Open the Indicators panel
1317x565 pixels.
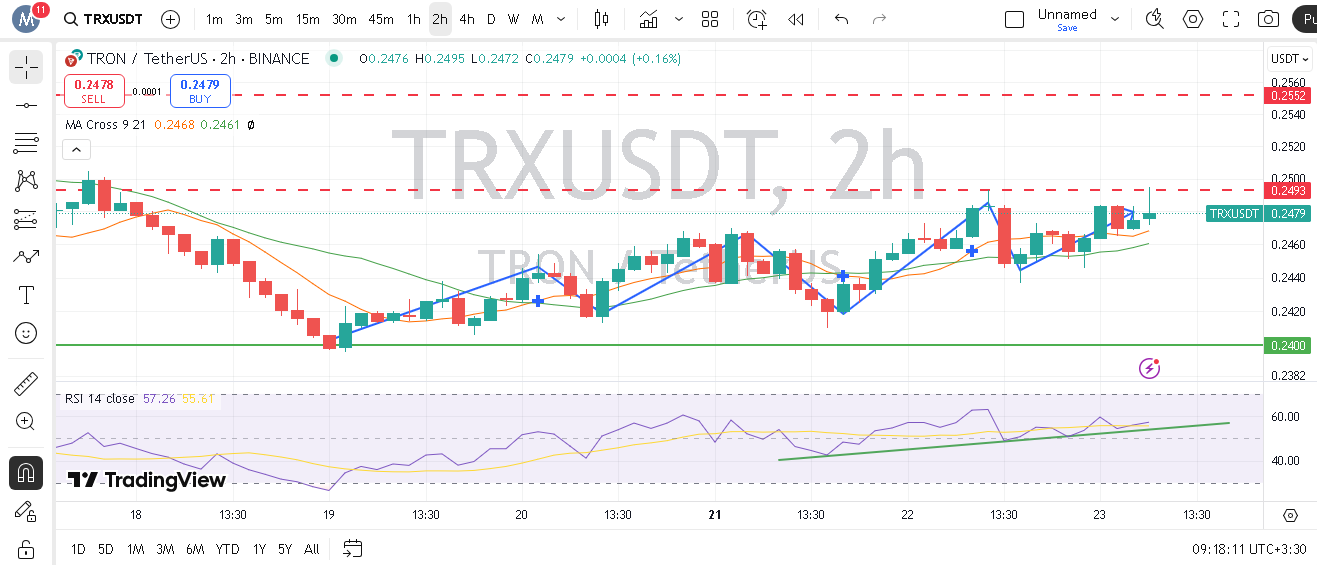point(649,19)
